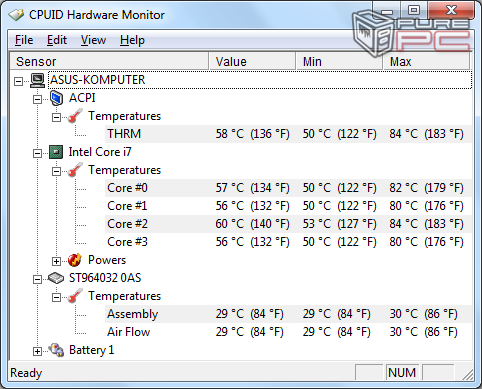Open the Edit menu

click(57, 40)
